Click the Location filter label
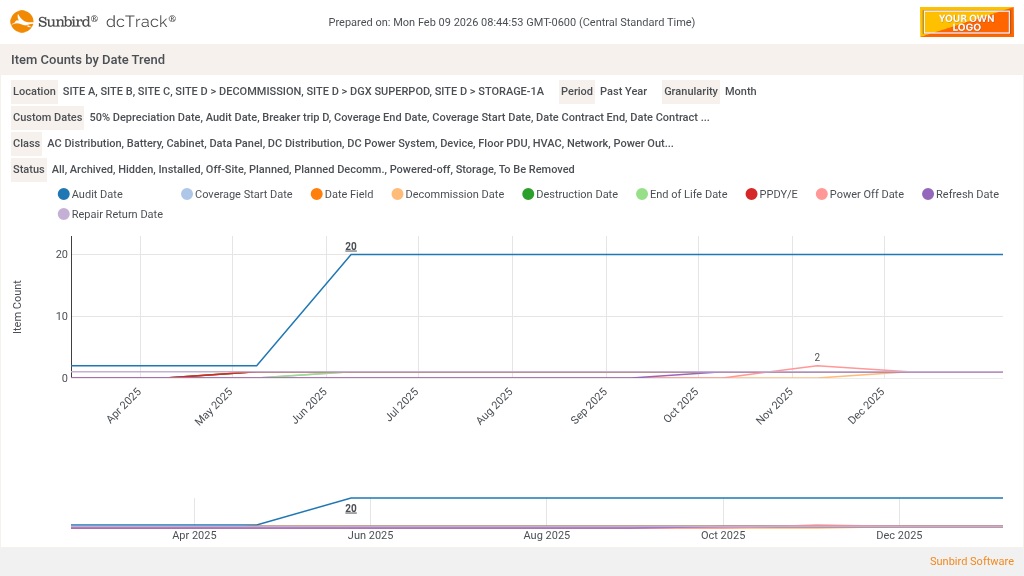This screenshot has width=1024, height=576. tap(34, 91)
